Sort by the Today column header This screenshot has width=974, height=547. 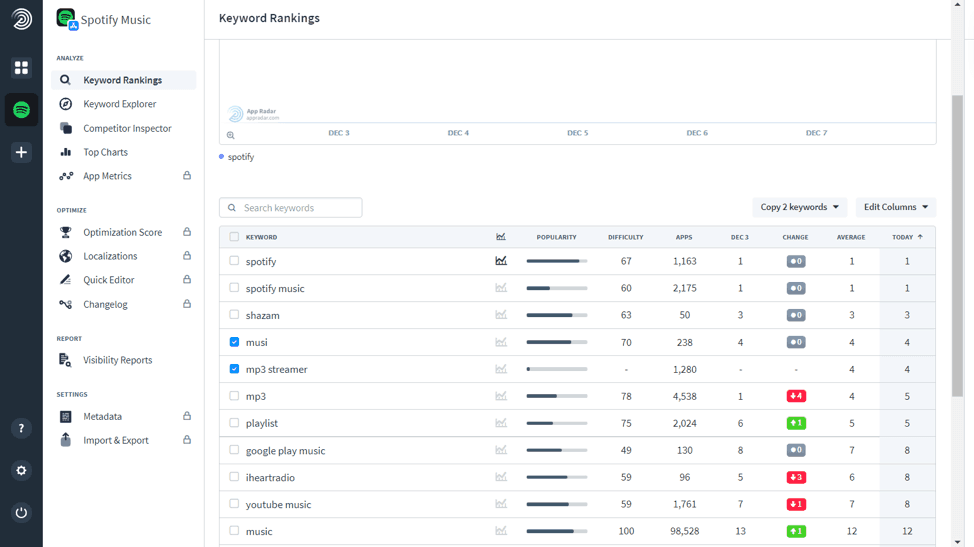[x=907, y=237]
